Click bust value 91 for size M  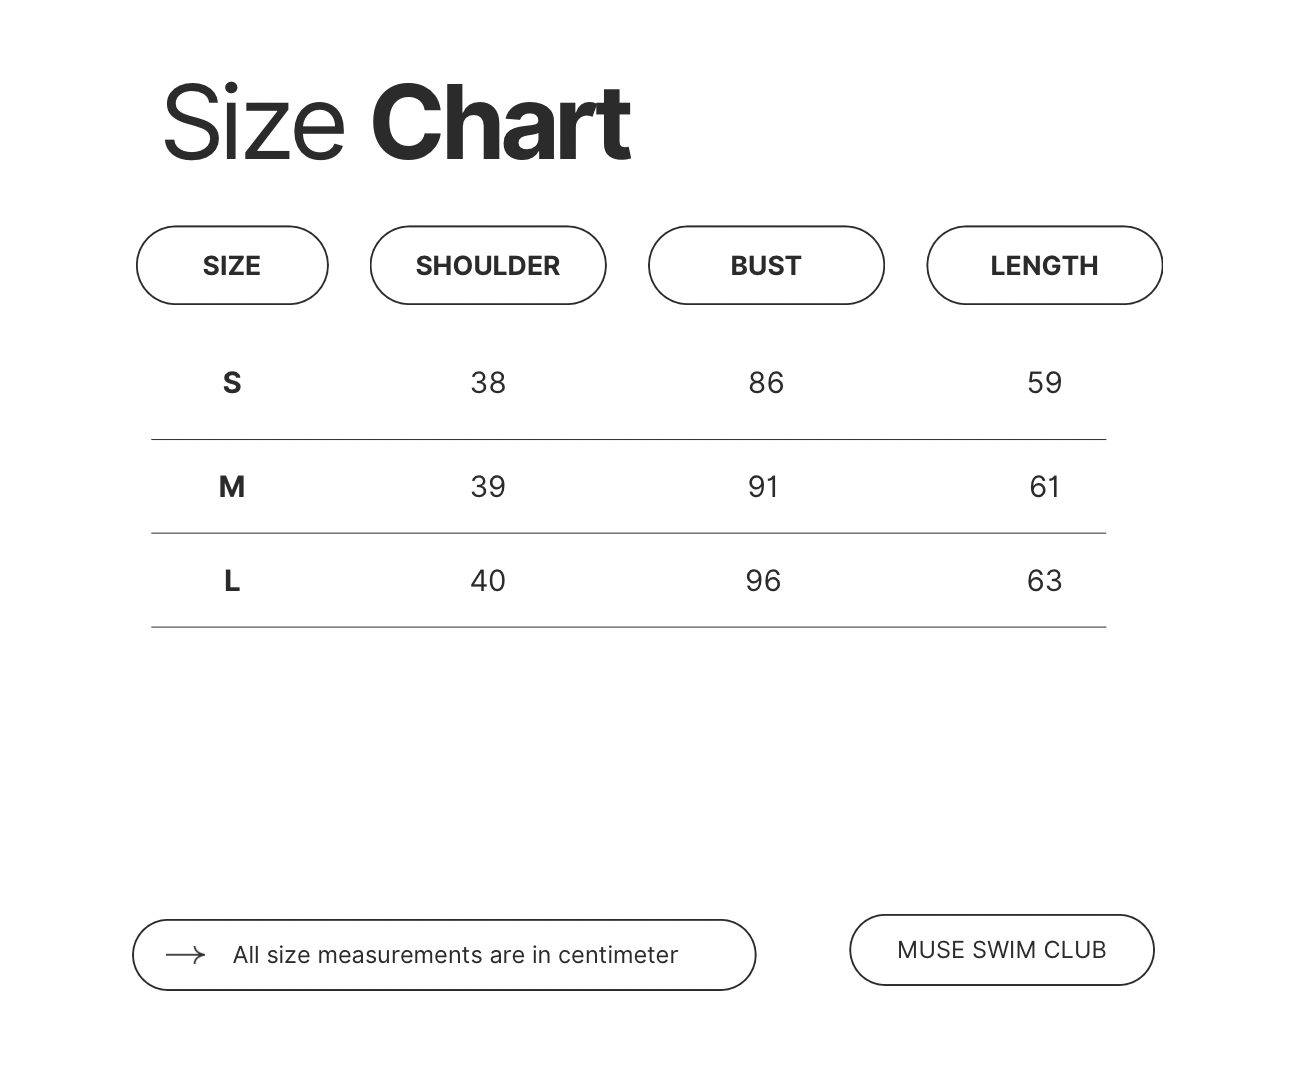[764, 487]
